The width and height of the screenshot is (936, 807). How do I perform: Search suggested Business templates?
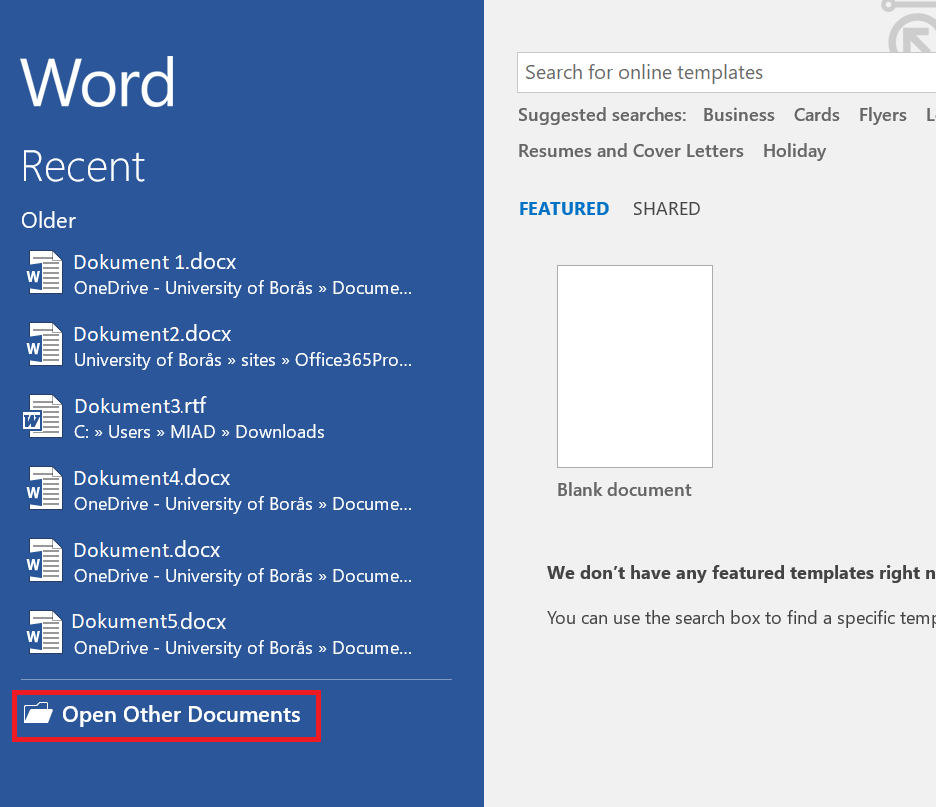click(738, 115)
